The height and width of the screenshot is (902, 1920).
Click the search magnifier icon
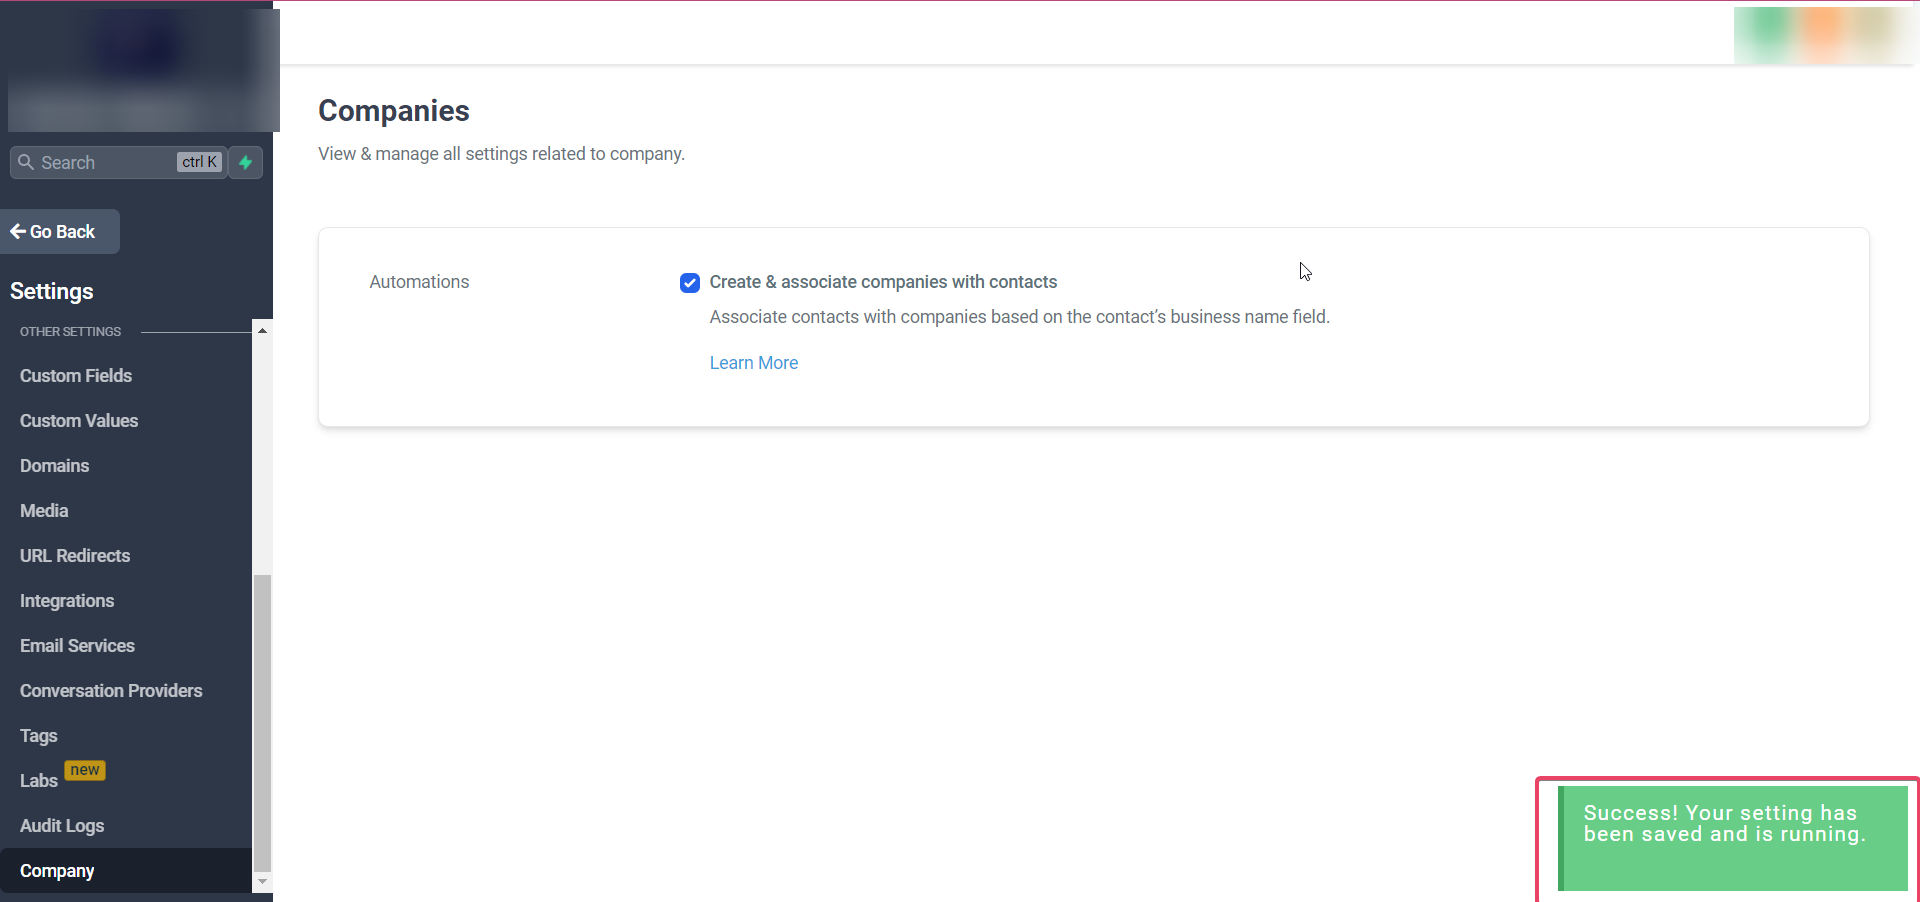click(26, 162)
